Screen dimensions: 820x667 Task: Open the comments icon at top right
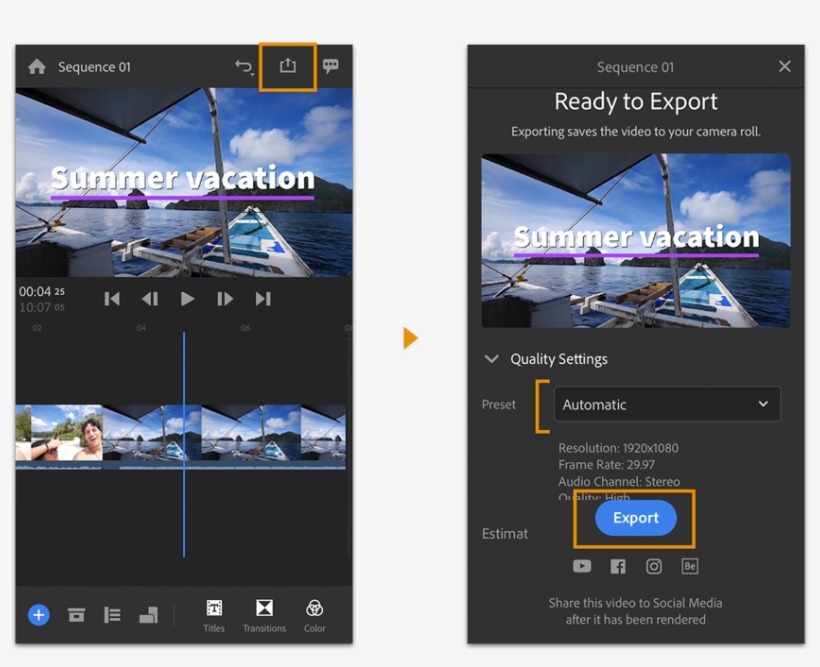pos(330,66)
